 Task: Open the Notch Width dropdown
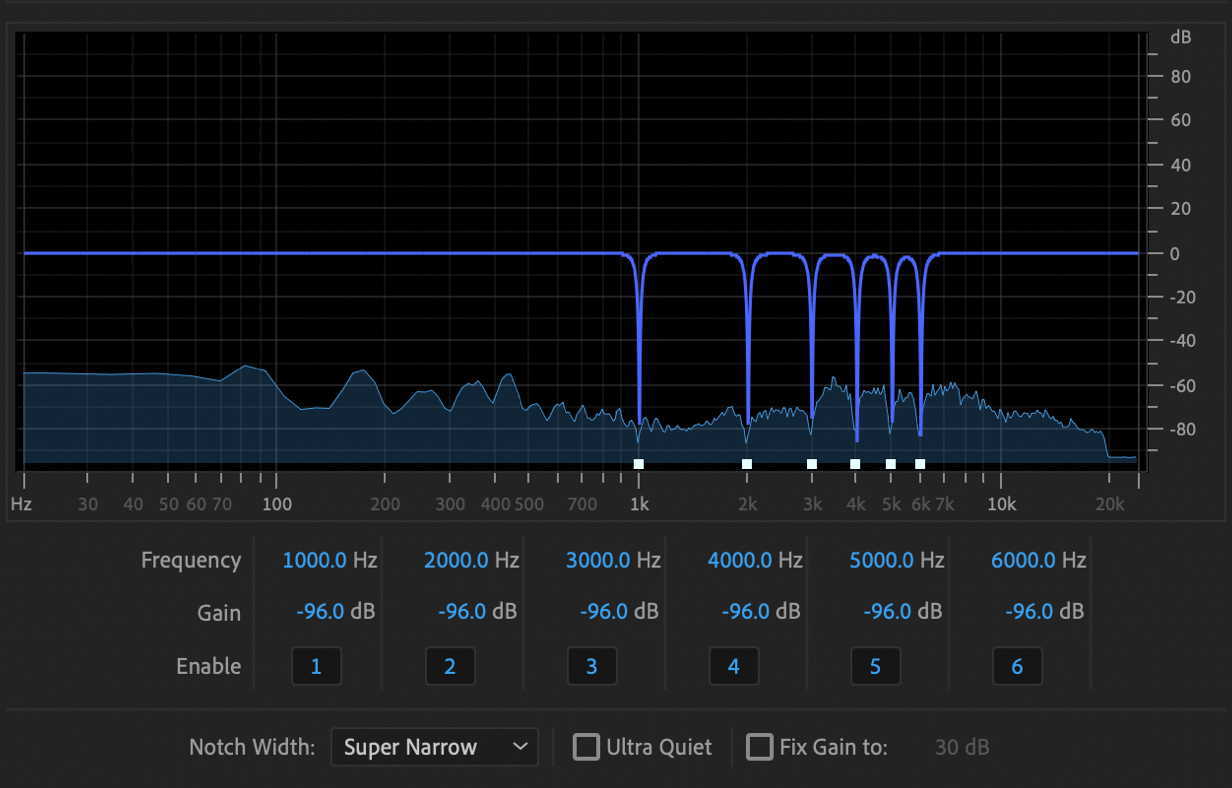click(434, 747)
